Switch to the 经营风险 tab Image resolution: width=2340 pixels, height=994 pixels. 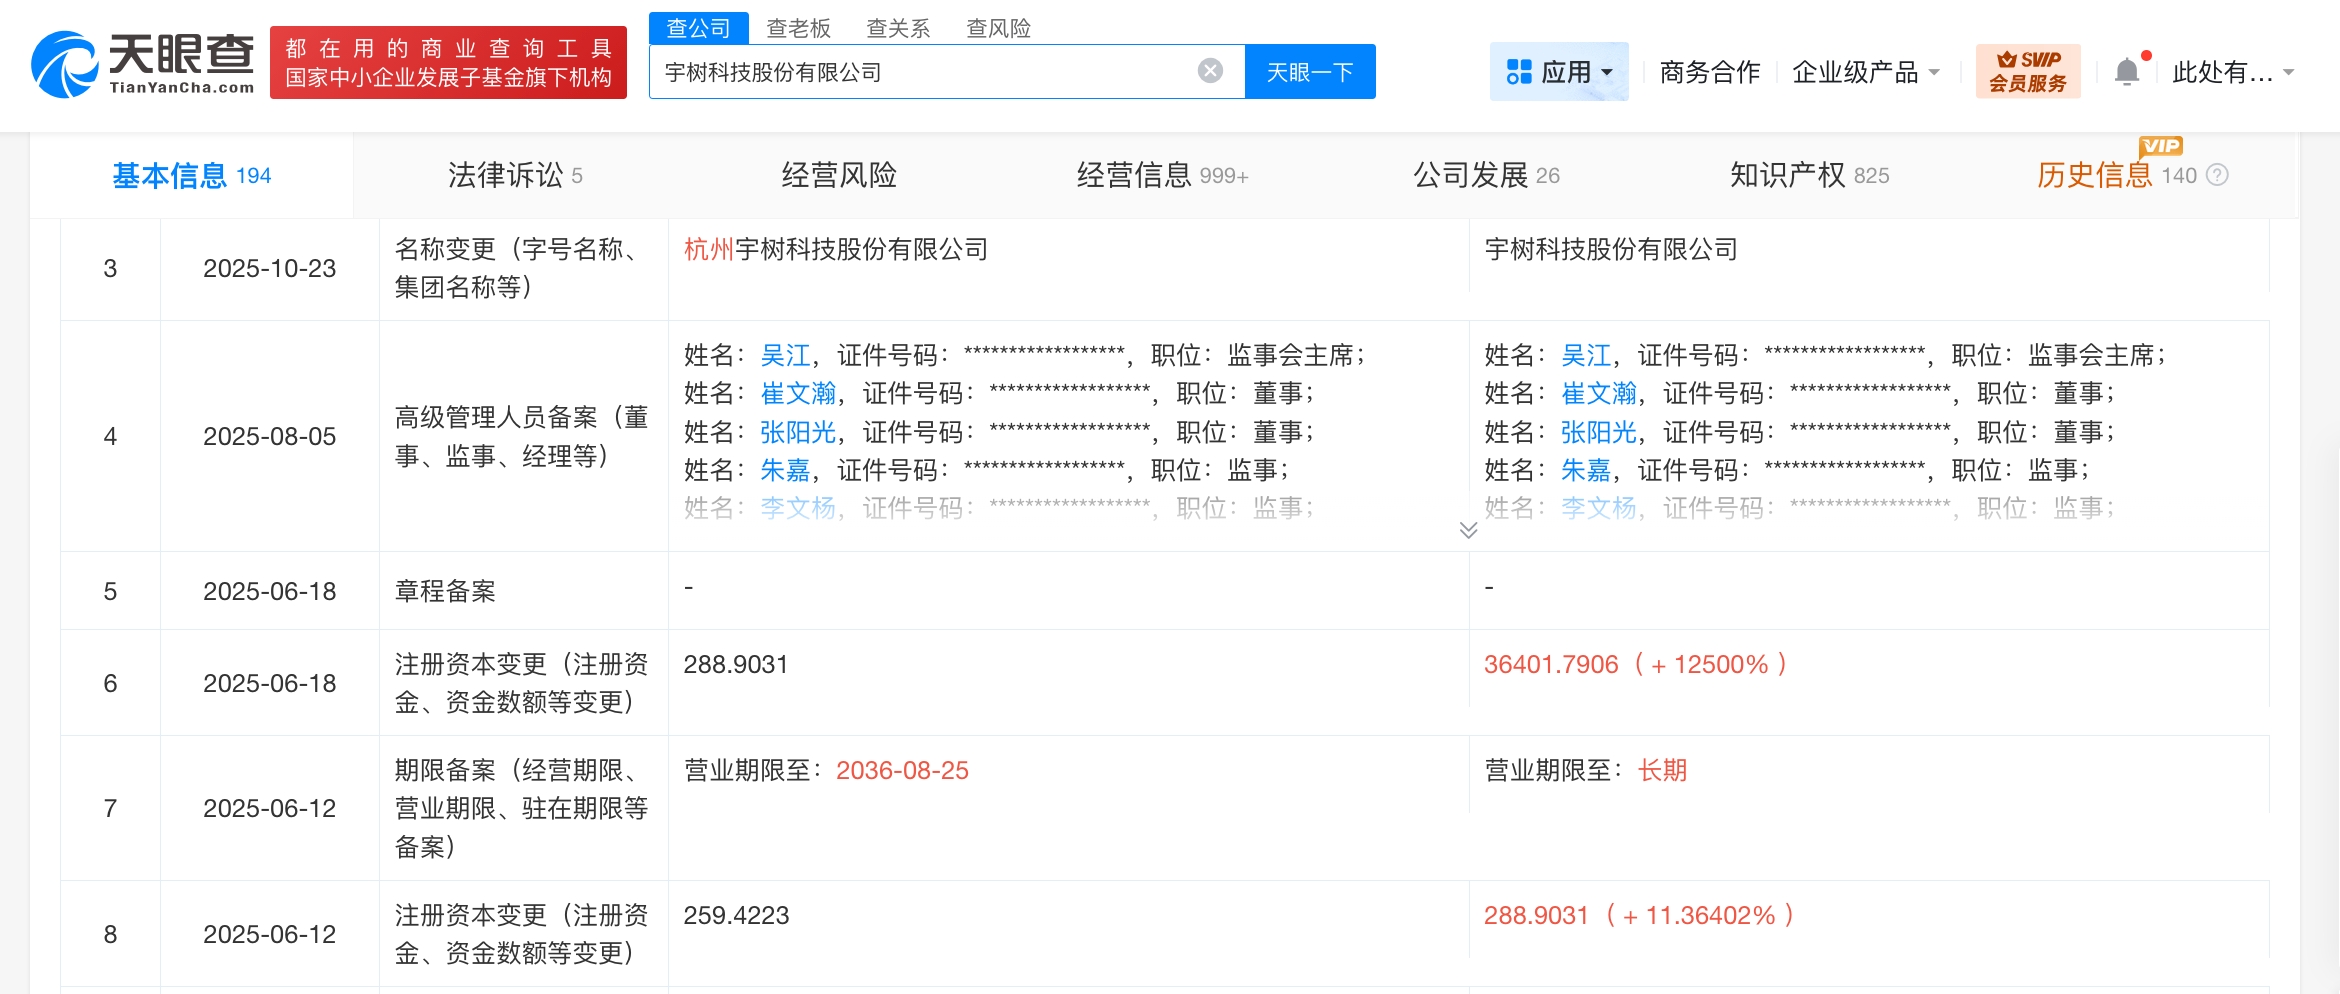point(839,176)
